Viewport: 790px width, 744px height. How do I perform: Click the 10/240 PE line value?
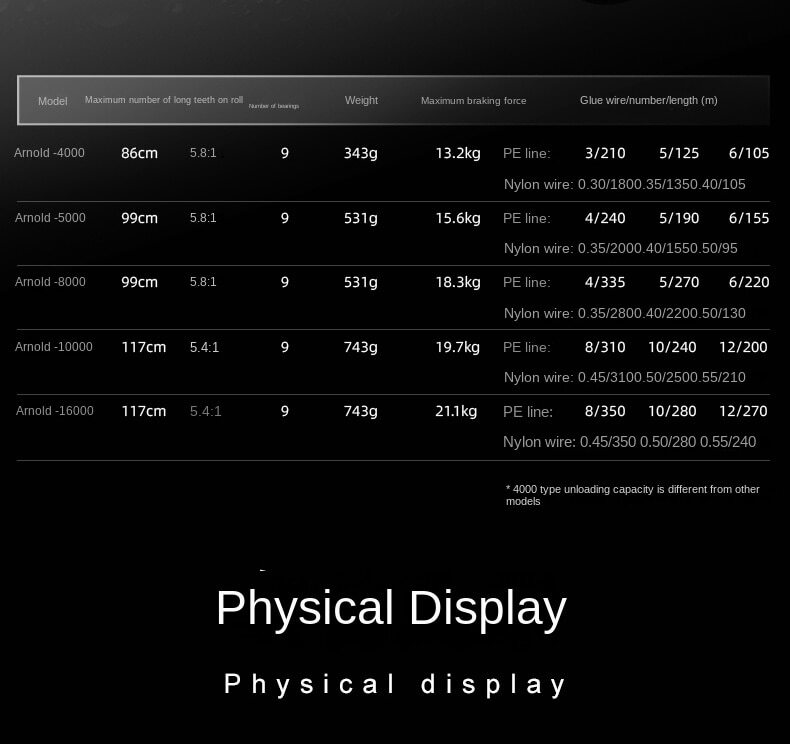[672, 347]
